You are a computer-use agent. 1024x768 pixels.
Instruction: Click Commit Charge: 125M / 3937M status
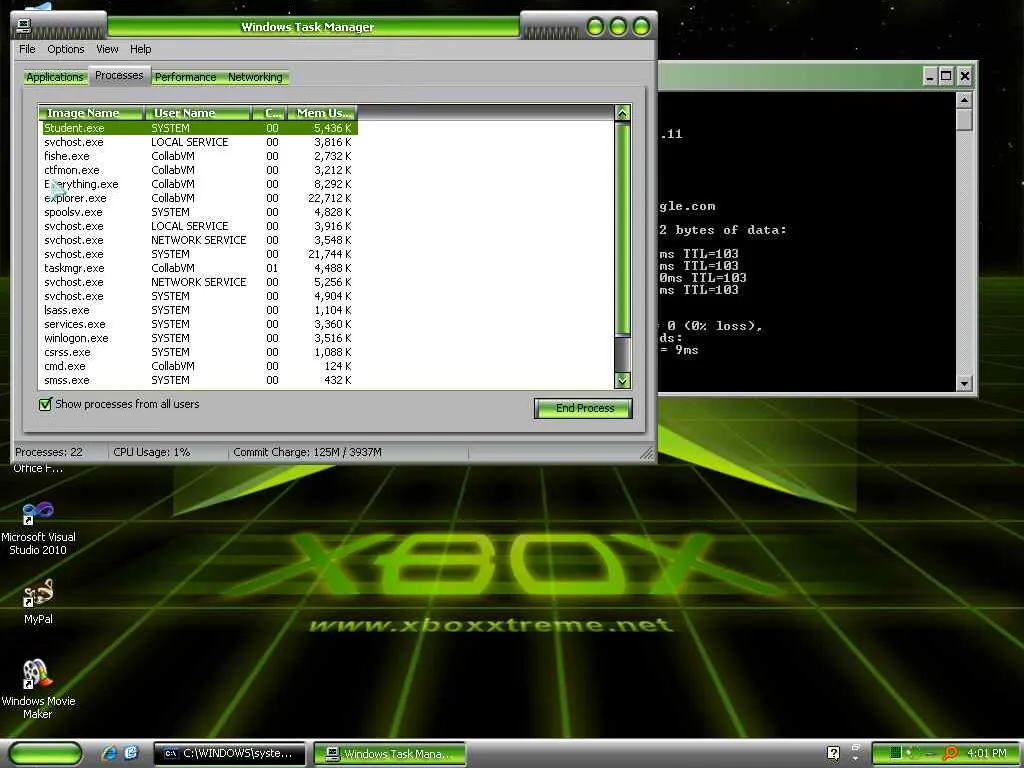coord(308,452)
